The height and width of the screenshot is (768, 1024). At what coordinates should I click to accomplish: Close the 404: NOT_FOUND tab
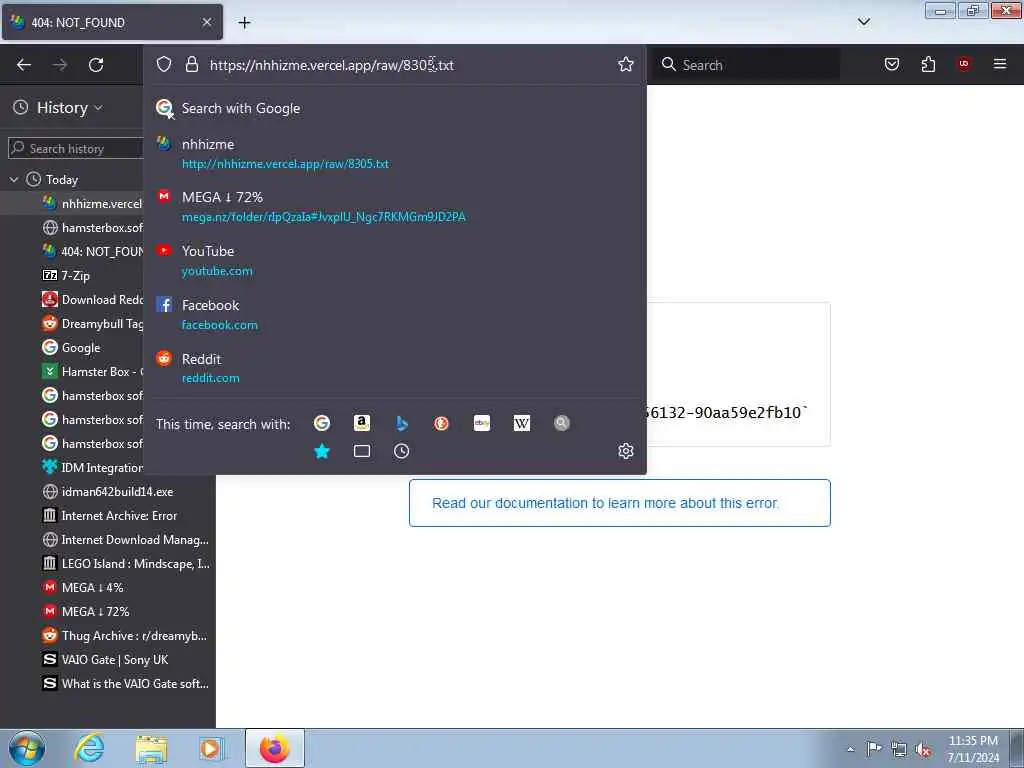[x=207, y=22]
